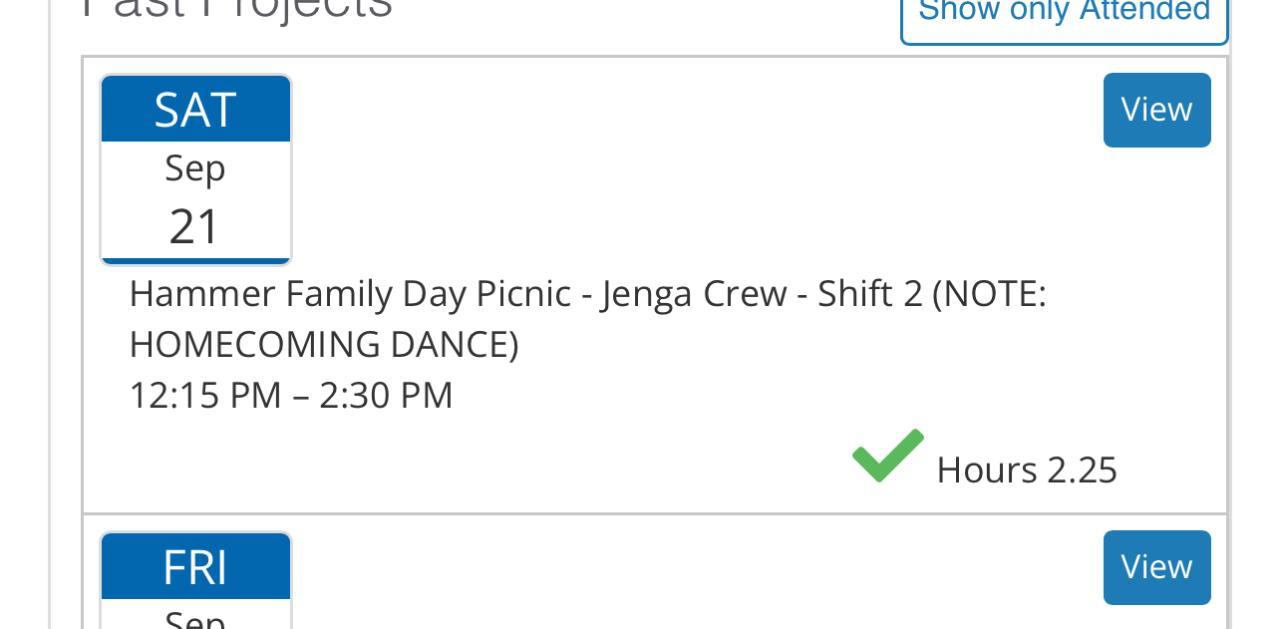Click the FRI header on date badge
The width and height of the screenshot is (1280, 629).
pyautogui.click(x=195, y=567)
